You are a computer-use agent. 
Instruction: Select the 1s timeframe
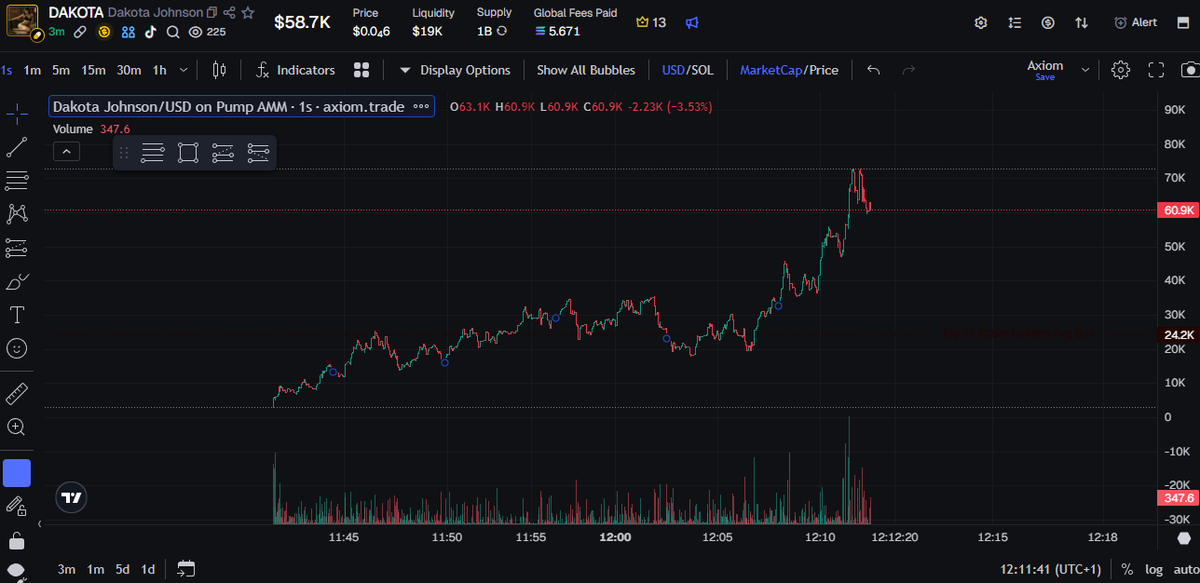pos(7,70)
